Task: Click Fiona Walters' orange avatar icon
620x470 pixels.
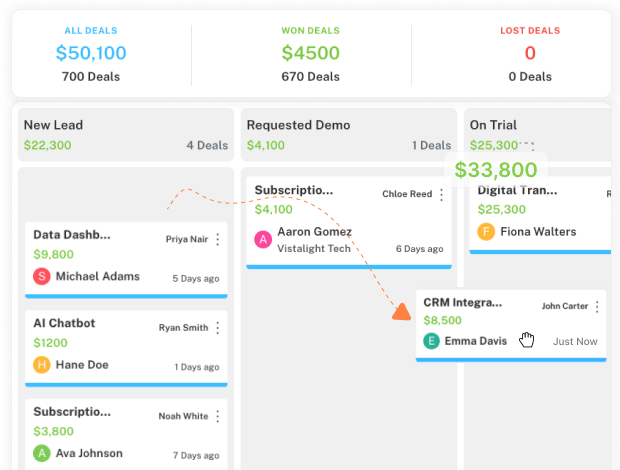Action: [x=486, y=232]
